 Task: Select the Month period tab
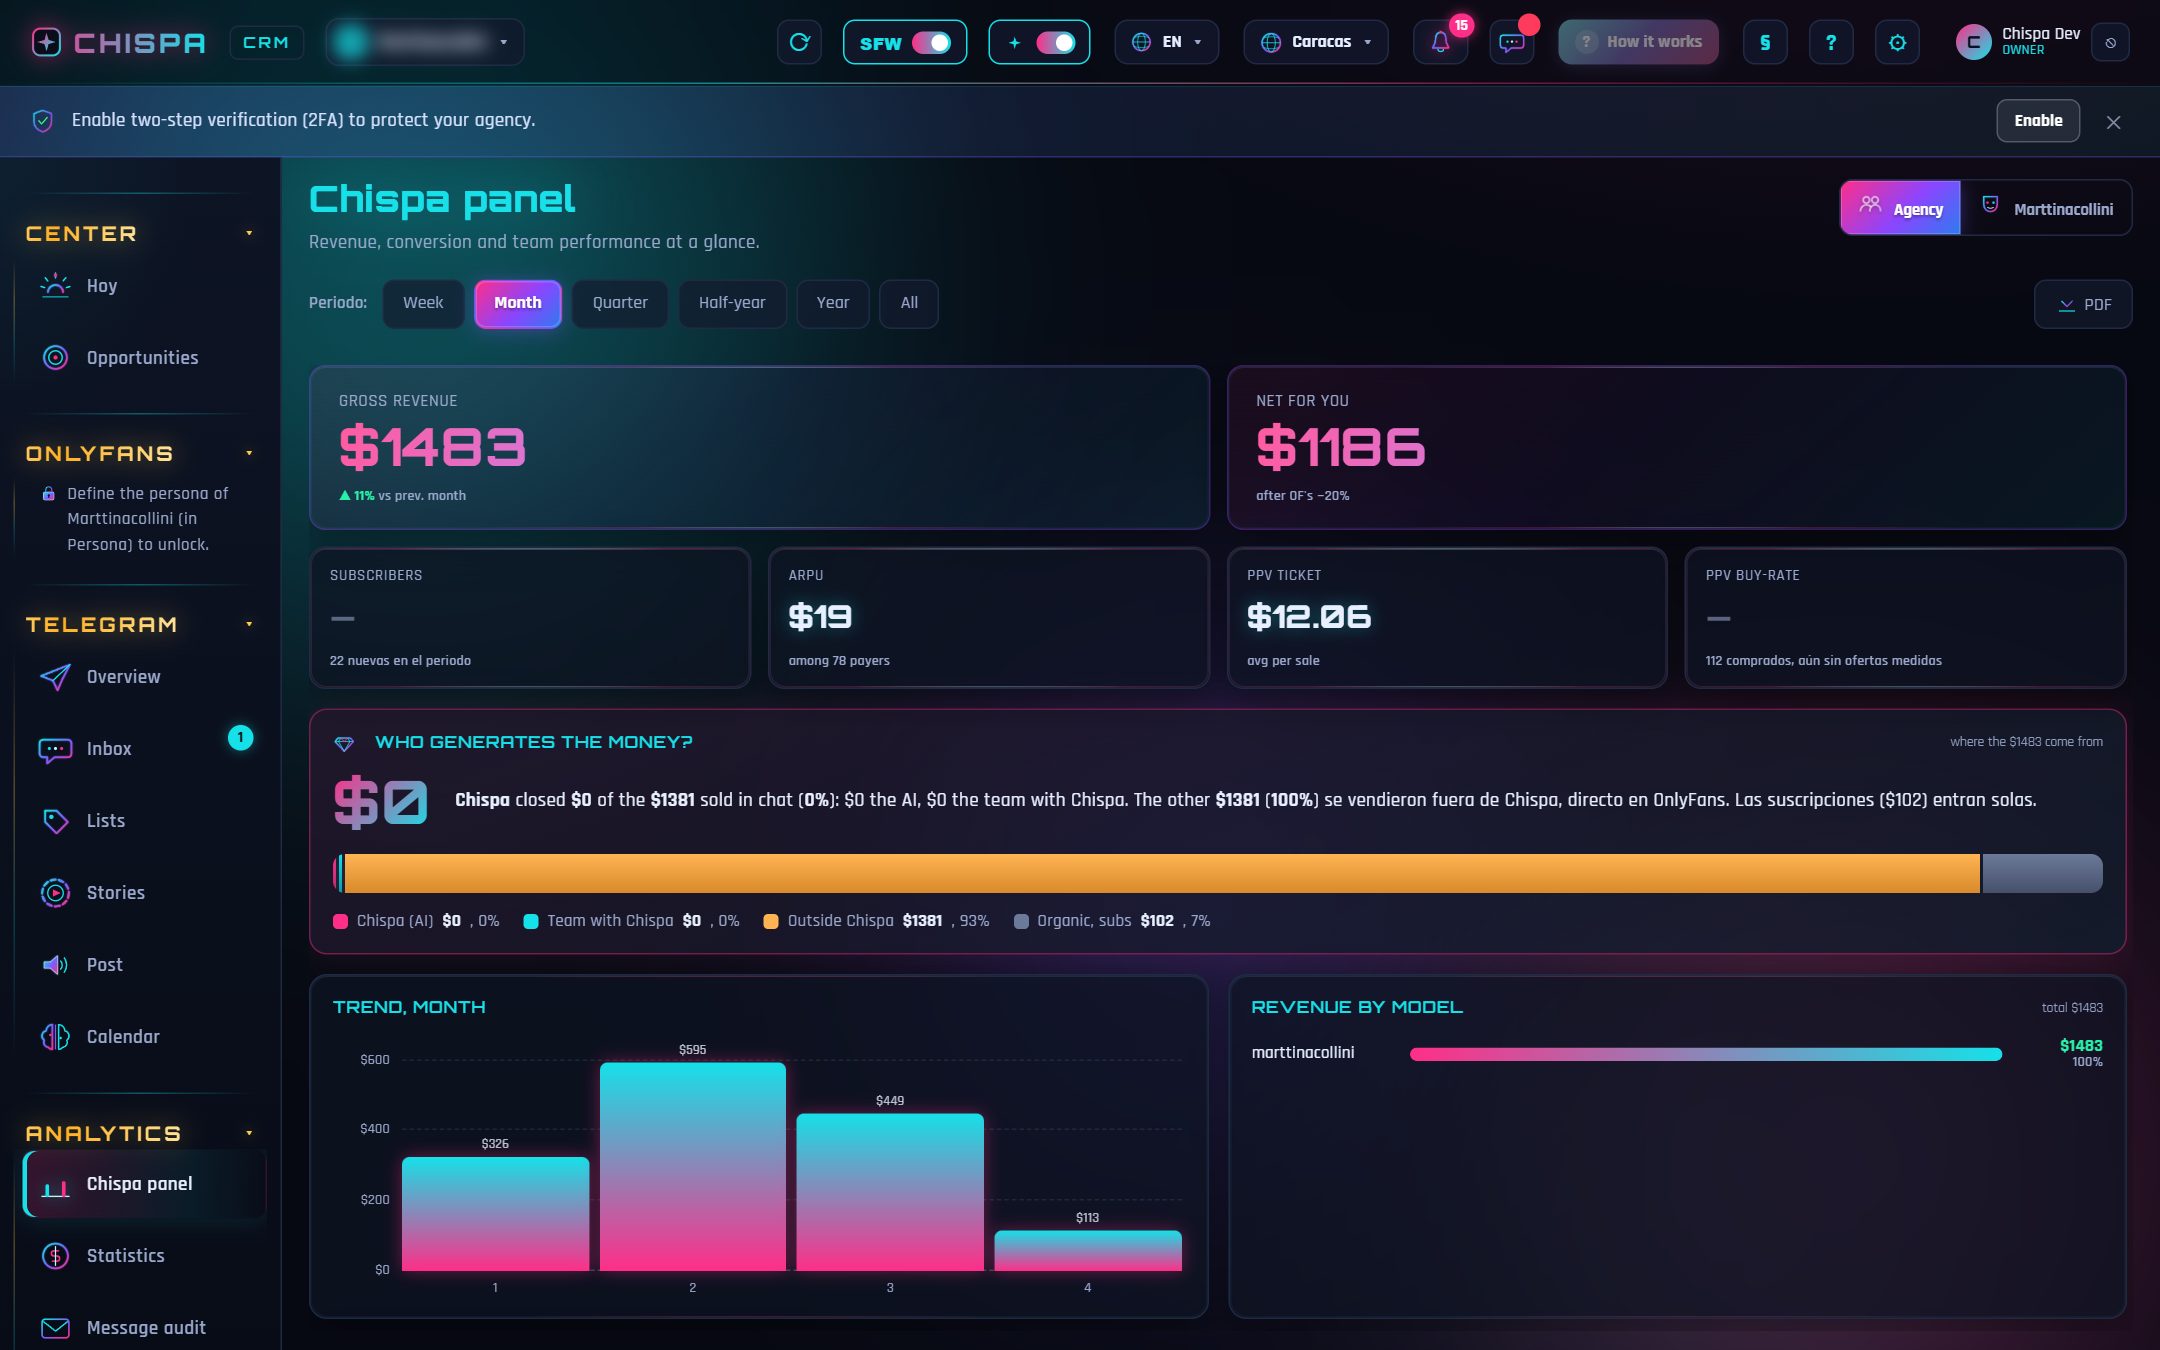518,303
